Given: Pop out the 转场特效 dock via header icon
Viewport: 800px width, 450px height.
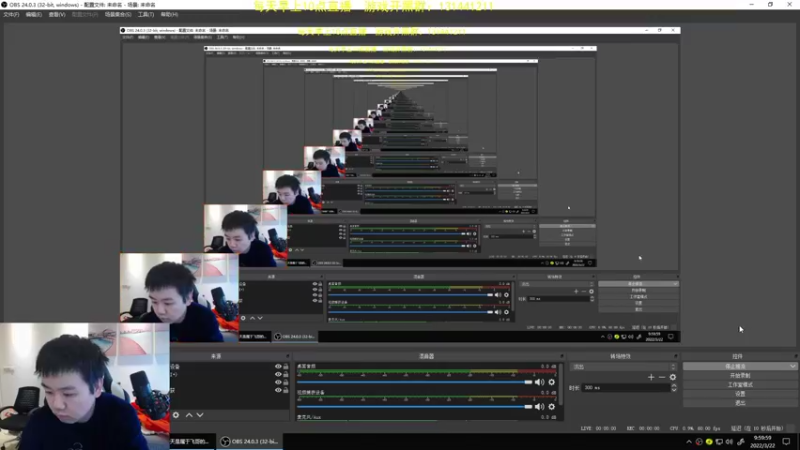Looking at the screenshot, I should [676, 356].
